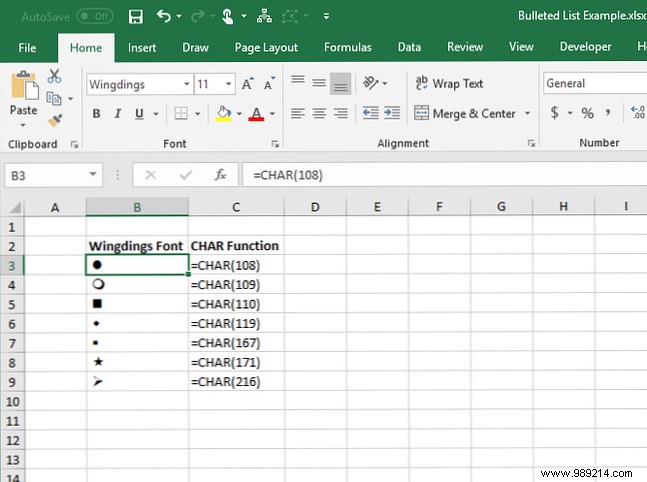Viewport: 647px width, 482px height.
Task: Select the 'CHAR Function' header cell
Action: pyautogui.click(x=236, y=246)
